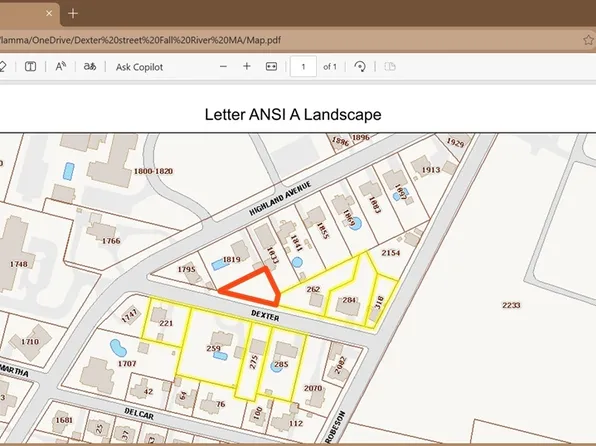This screenshot has height=446, width=596.
Task: Open a new browser tab
Action: pos(73,14)
